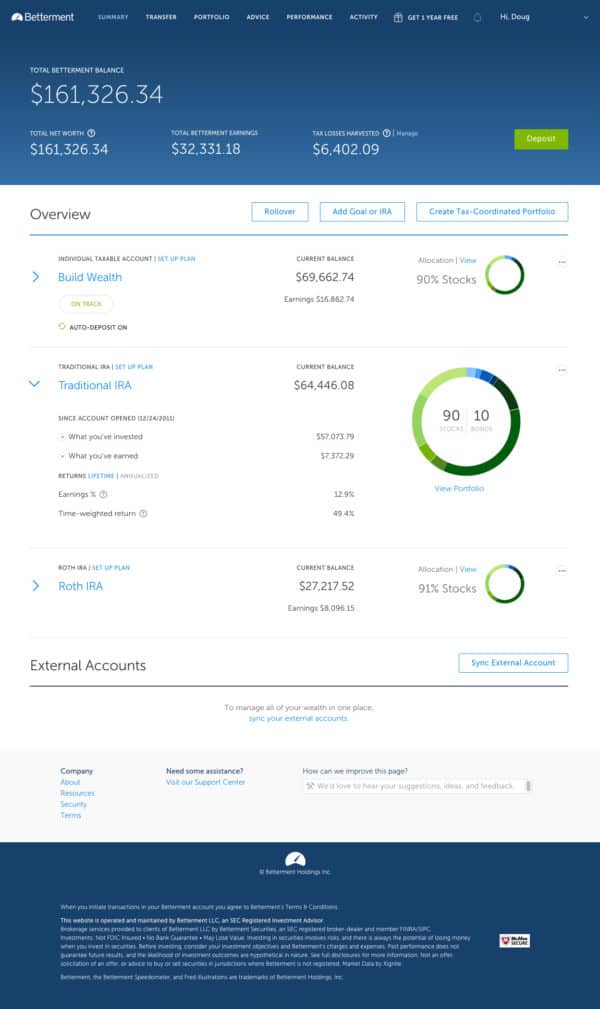Click Set Up Plan for Roth IRA
The height and width of the screenshot is (1009, 600).
coord(111,568)
